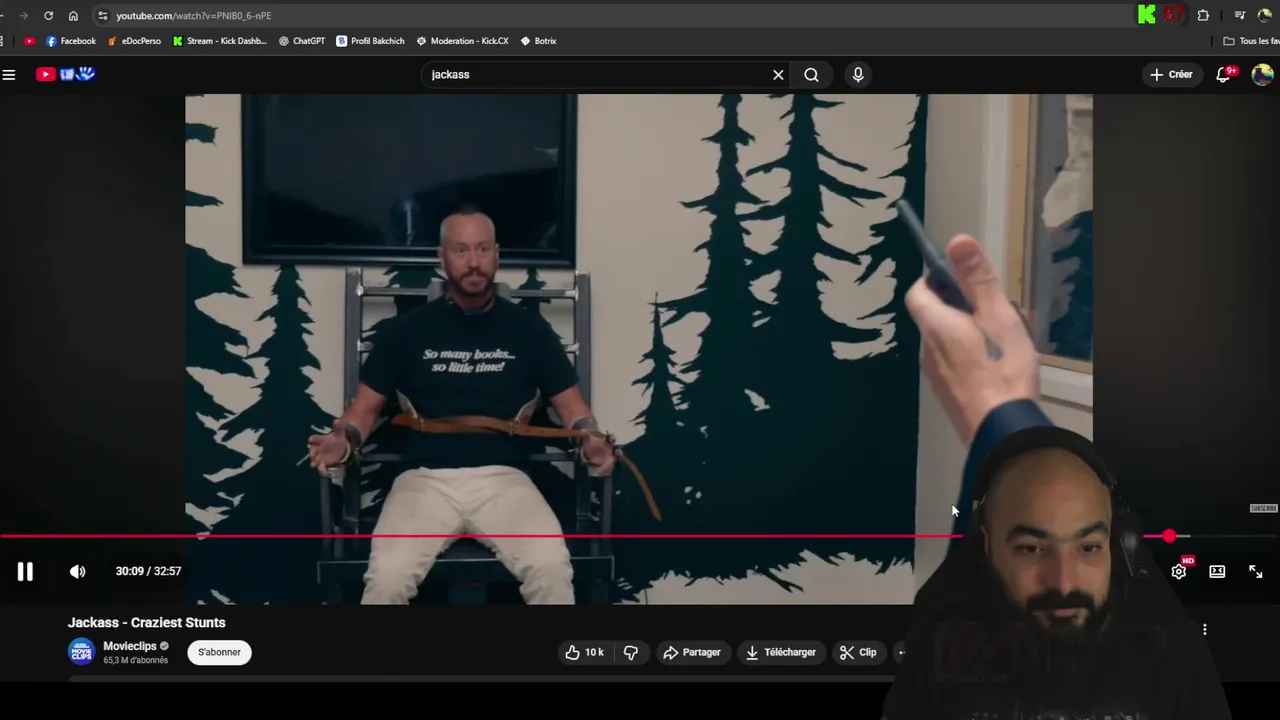Click the S'abonner subscribe button
Screen dimensions: 1280x720
point(219,652)
